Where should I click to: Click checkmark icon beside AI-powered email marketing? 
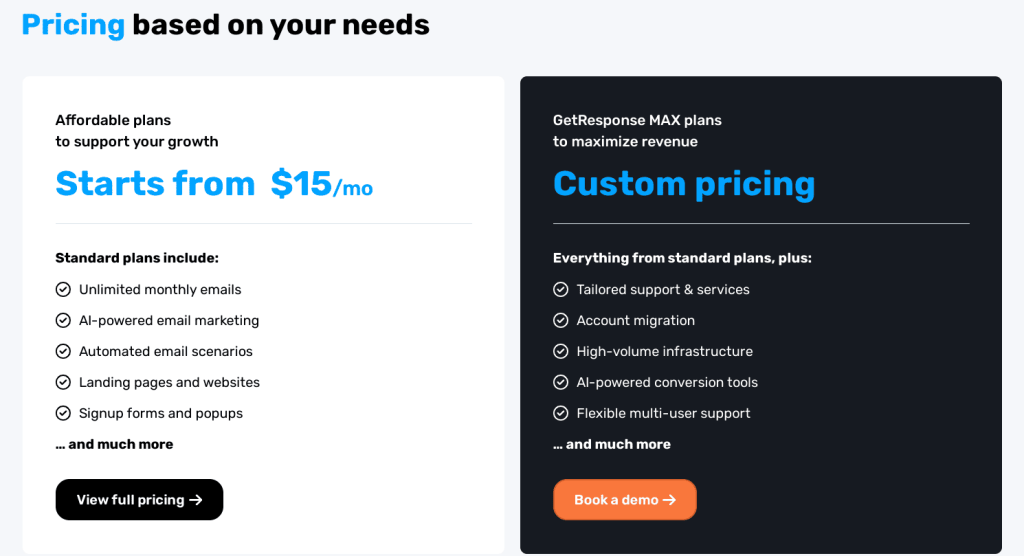pyautogui.click(x=63, y=321)
